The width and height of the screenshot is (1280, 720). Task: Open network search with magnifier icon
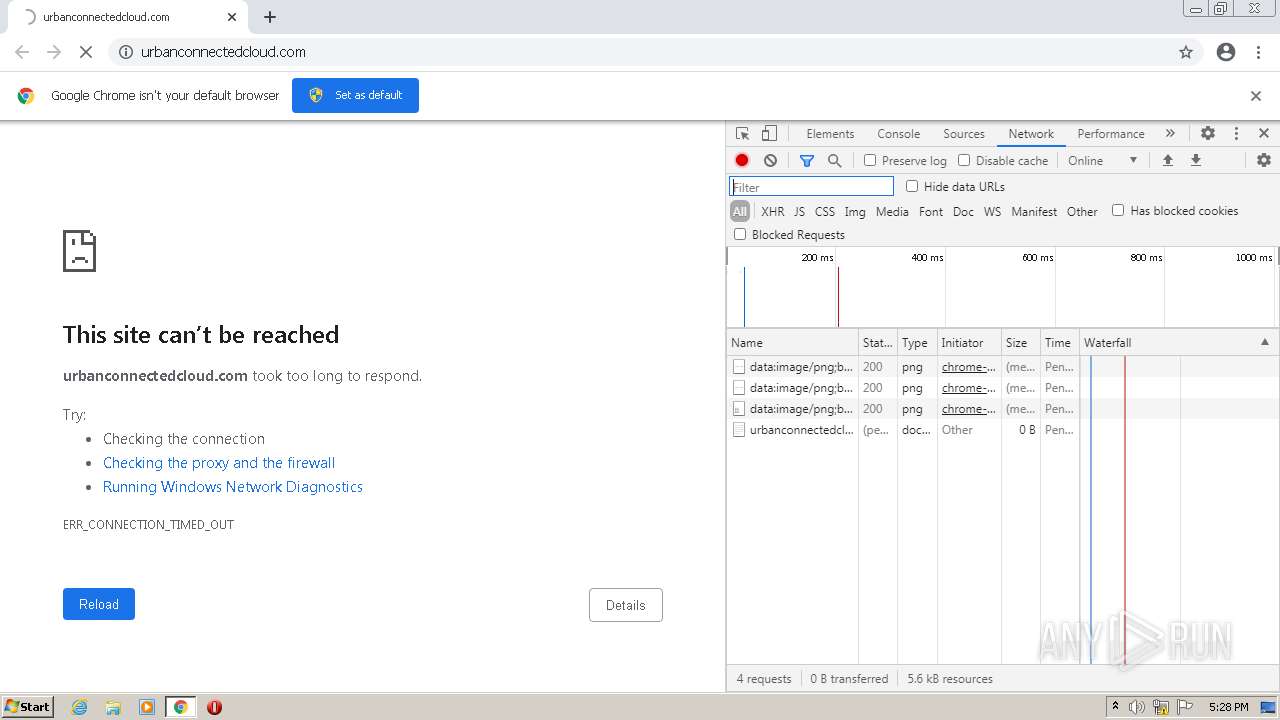coord(834,160)
